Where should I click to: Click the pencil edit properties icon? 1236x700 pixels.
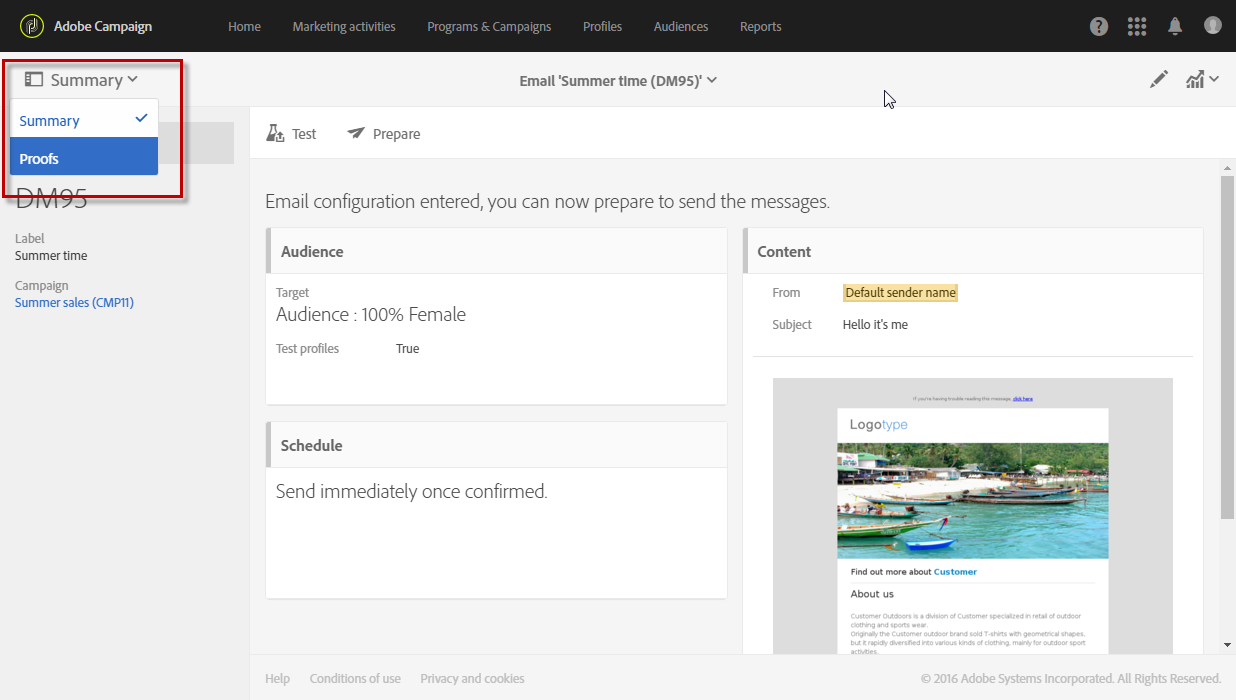(x=1158, y=80)
